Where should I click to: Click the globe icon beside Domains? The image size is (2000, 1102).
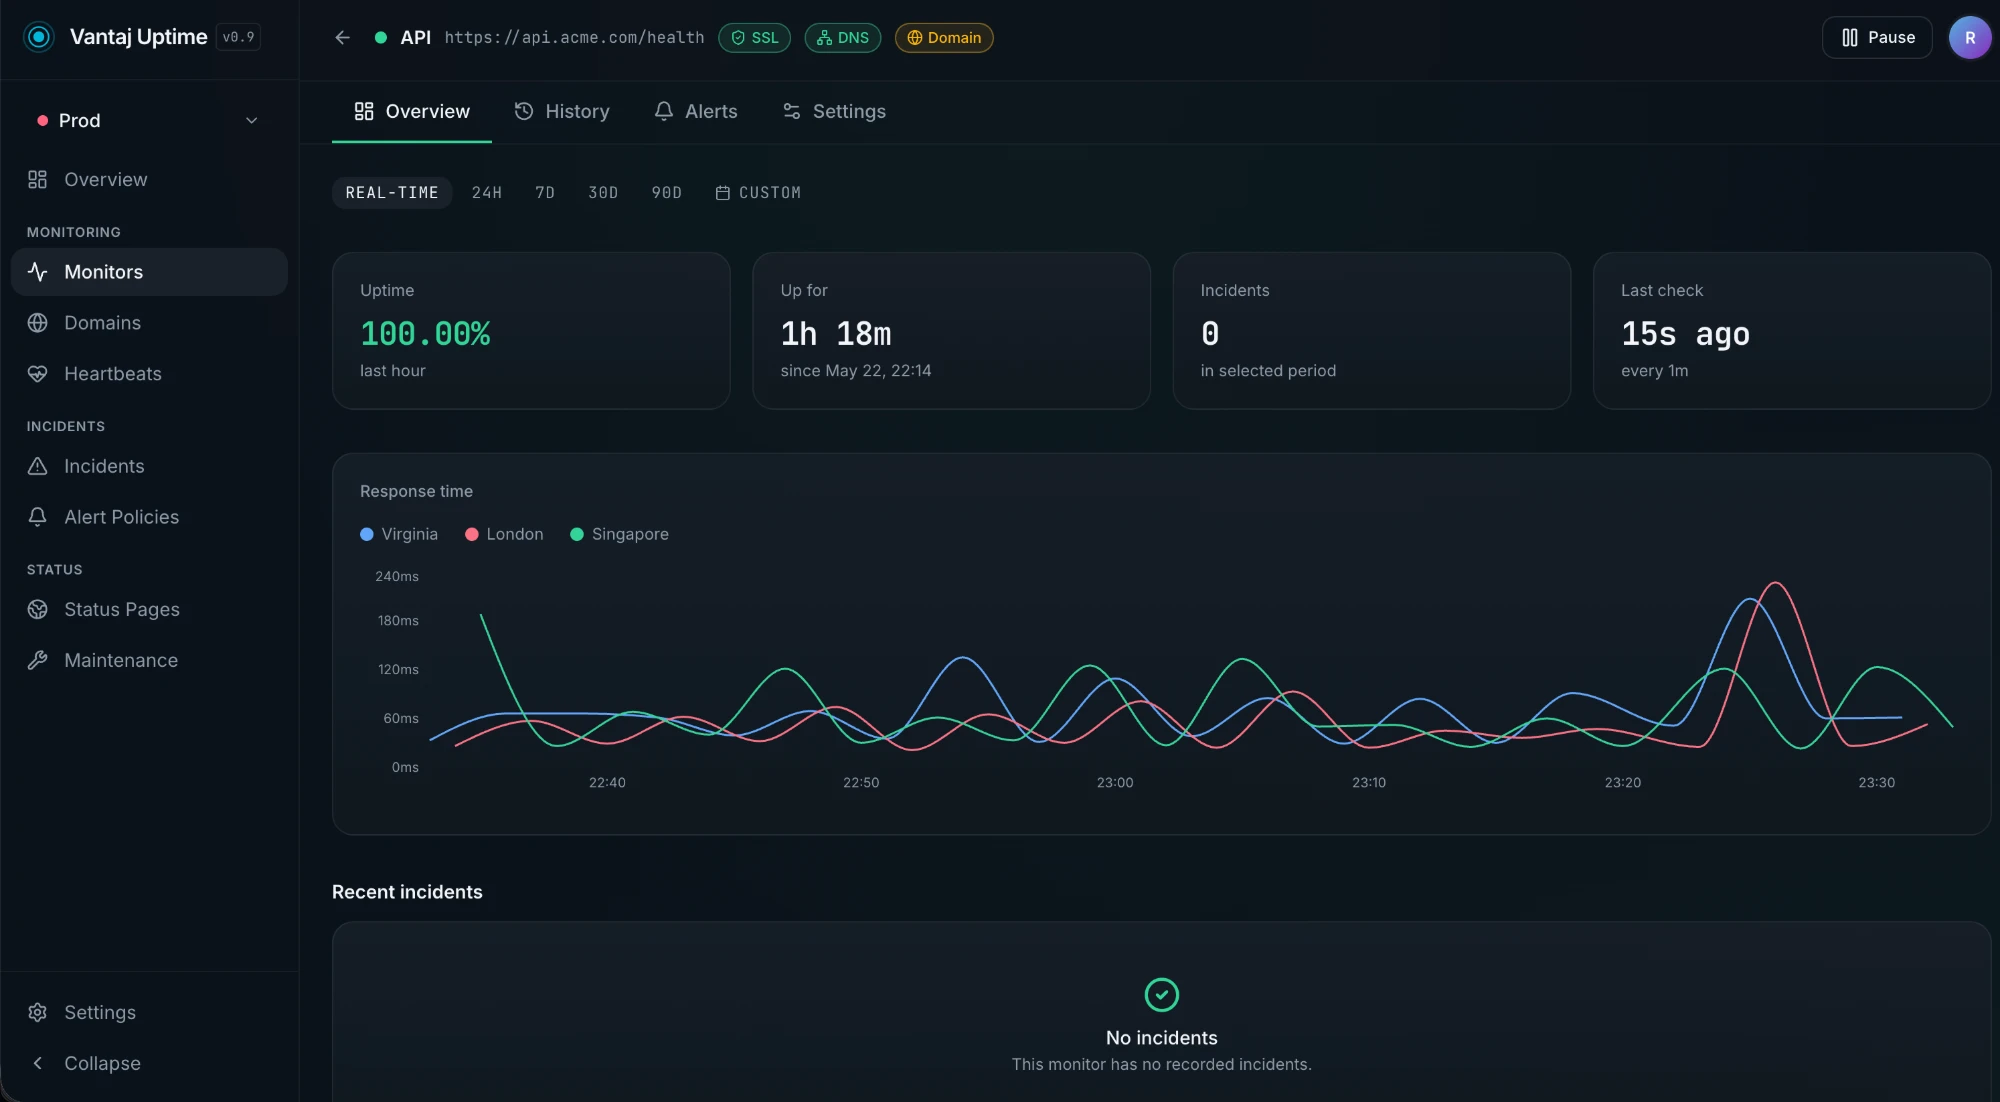coord(37,323)
